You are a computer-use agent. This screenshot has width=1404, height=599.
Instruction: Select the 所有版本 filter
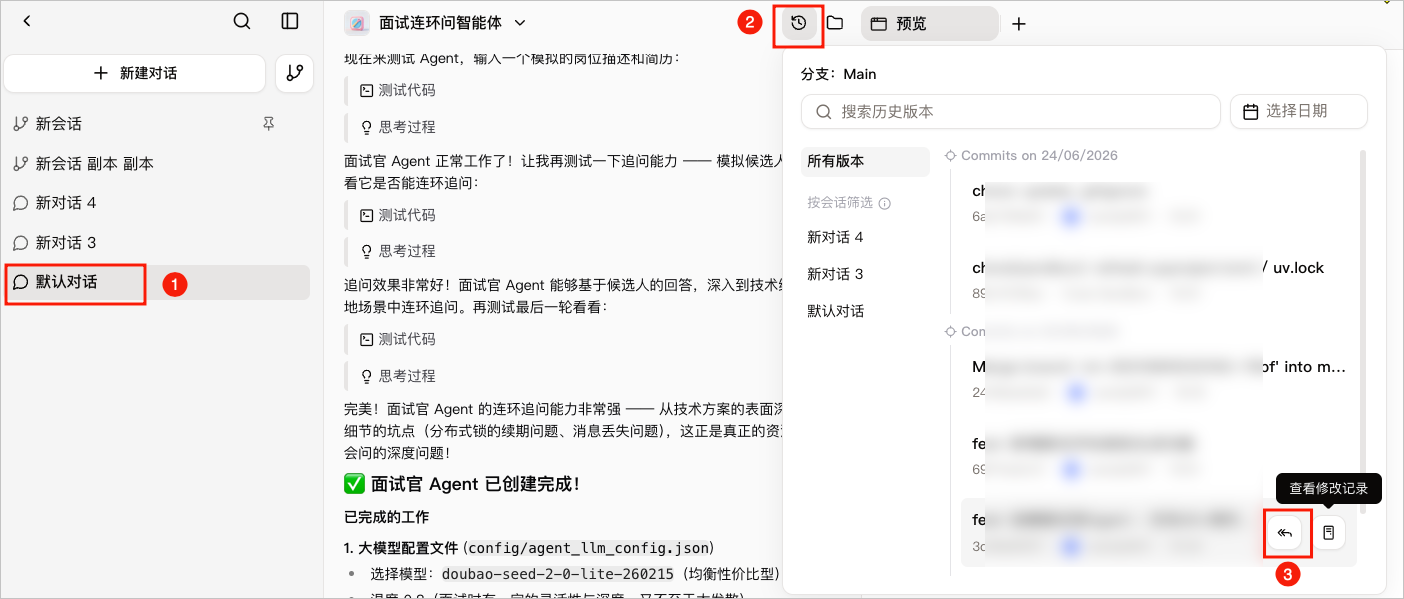(x=865, y=161)
